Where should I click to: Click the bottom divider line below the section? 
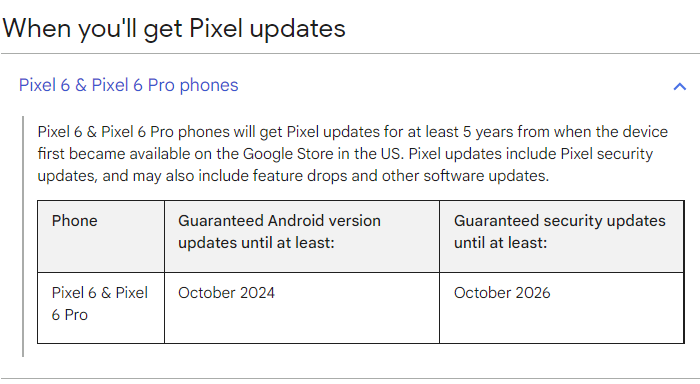click(350, 379)
